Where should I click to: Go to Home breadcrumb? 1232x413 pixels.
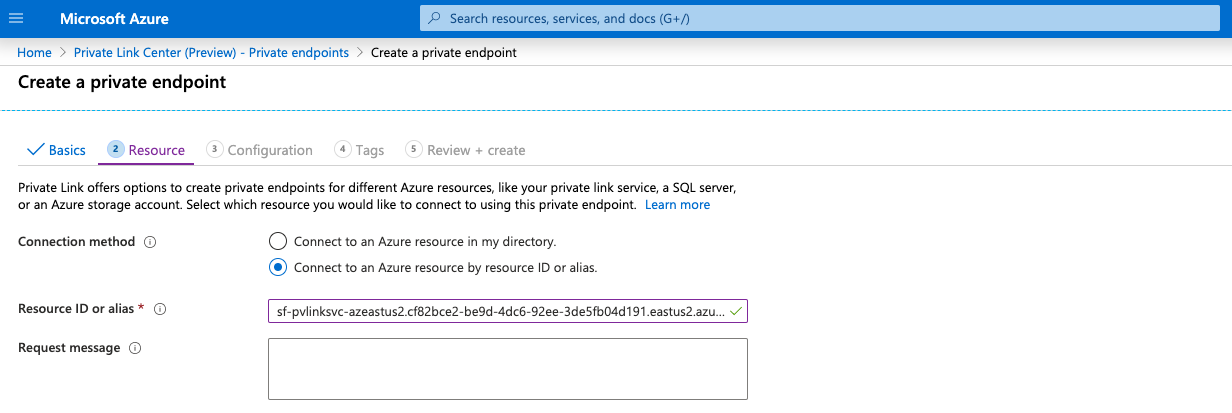tap(34, 52)
